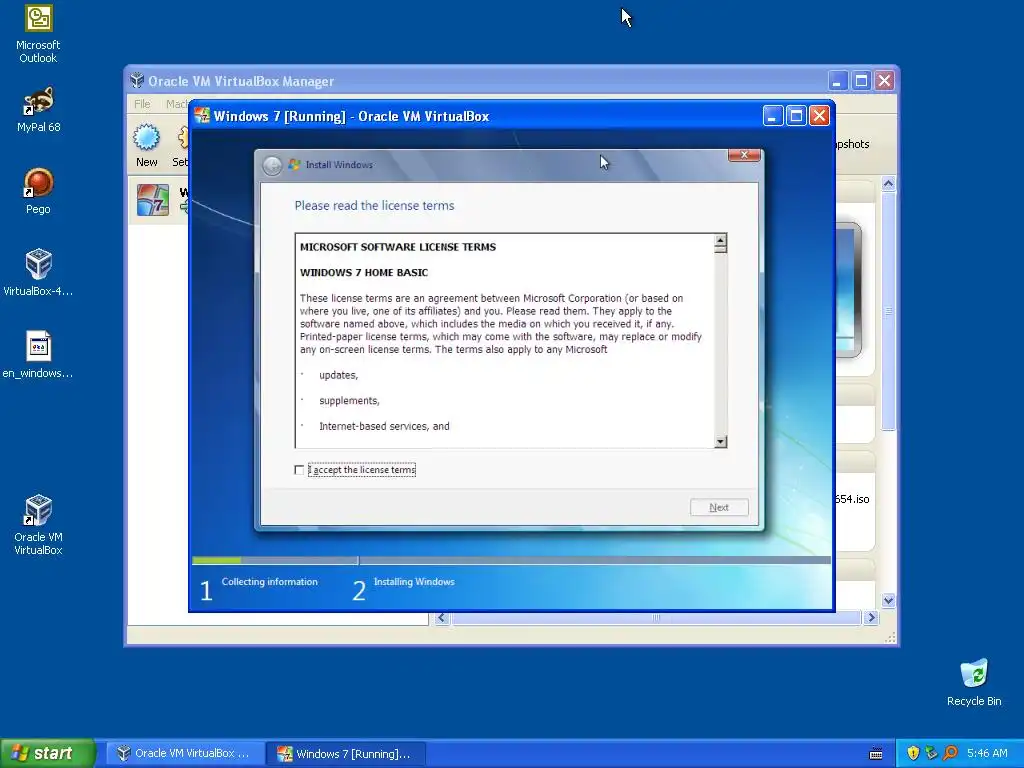The height and width of the screenshot is (768, 1024).
Task: Select the MyPal 68 desktop icon
Action: [x=38, y=110]
